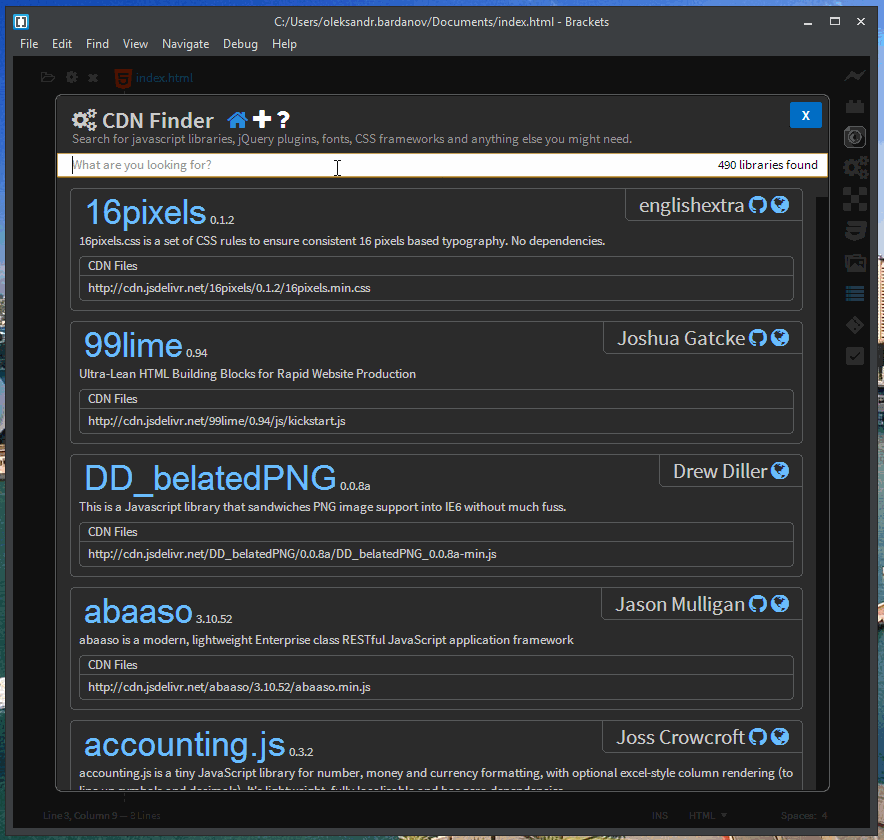Open the abaaso library title
Image resolution: width=884 pixels, height=840 pixels.
click(138, 612)
